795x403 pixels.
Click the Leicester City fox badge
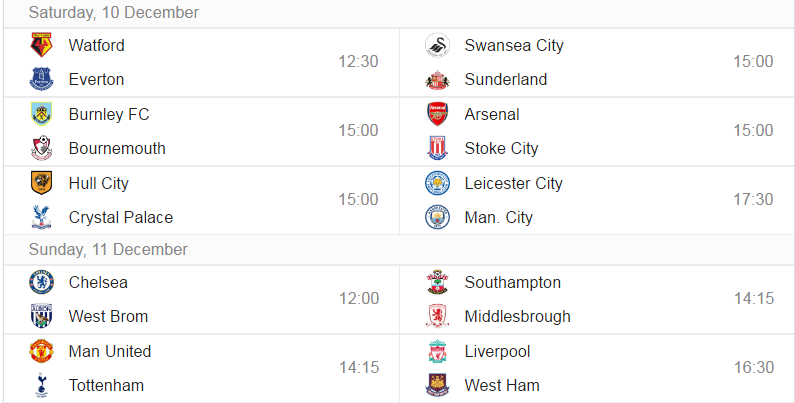(438, 182)
